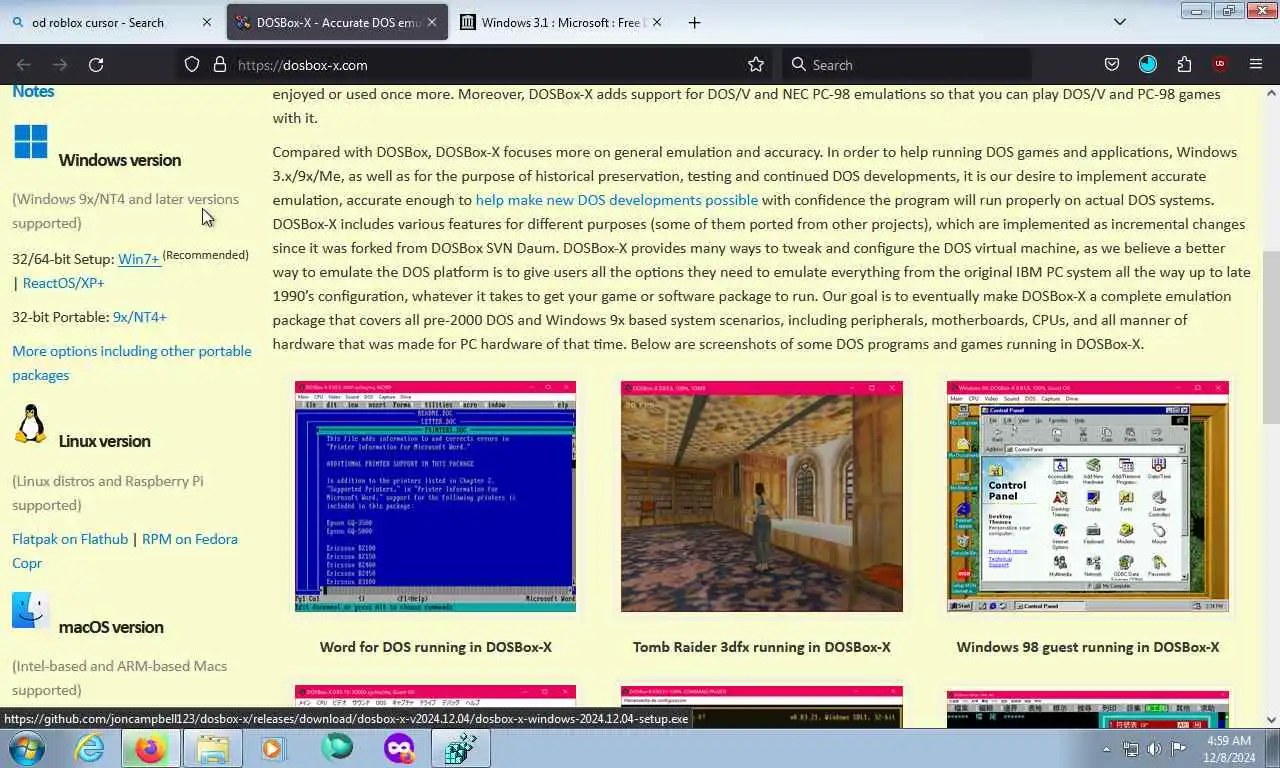The height and width of the screenshot is (768, 1280).
Task: Click the Tomb Raider 3dfx running caption
Action: pos(762,647)
